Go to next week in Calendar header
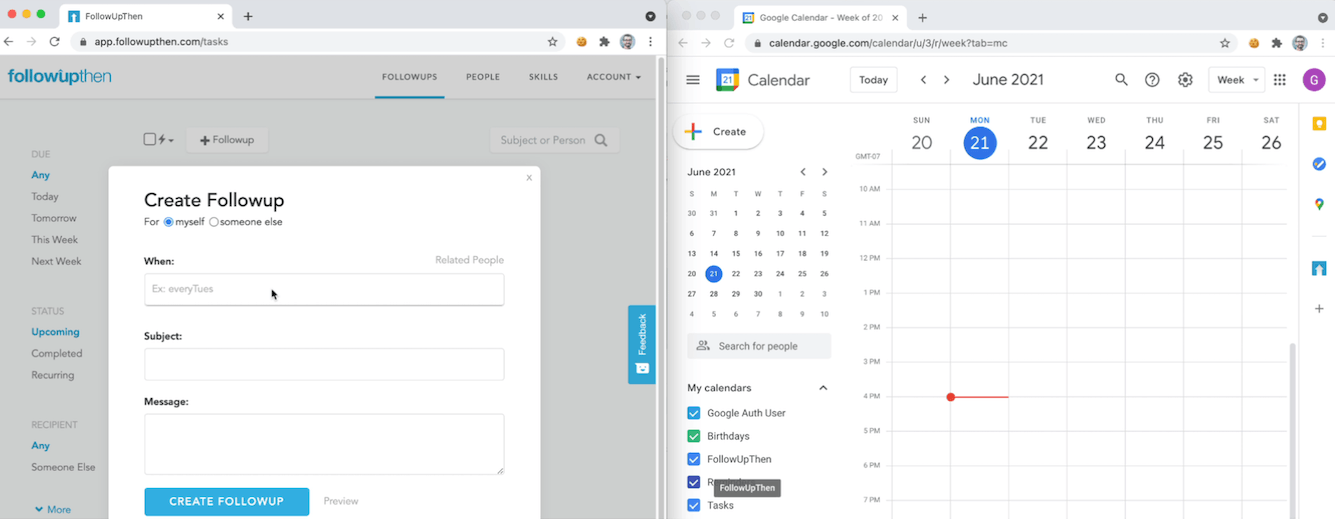Screen dimensions: 1335x519 [x=946, y=80]
